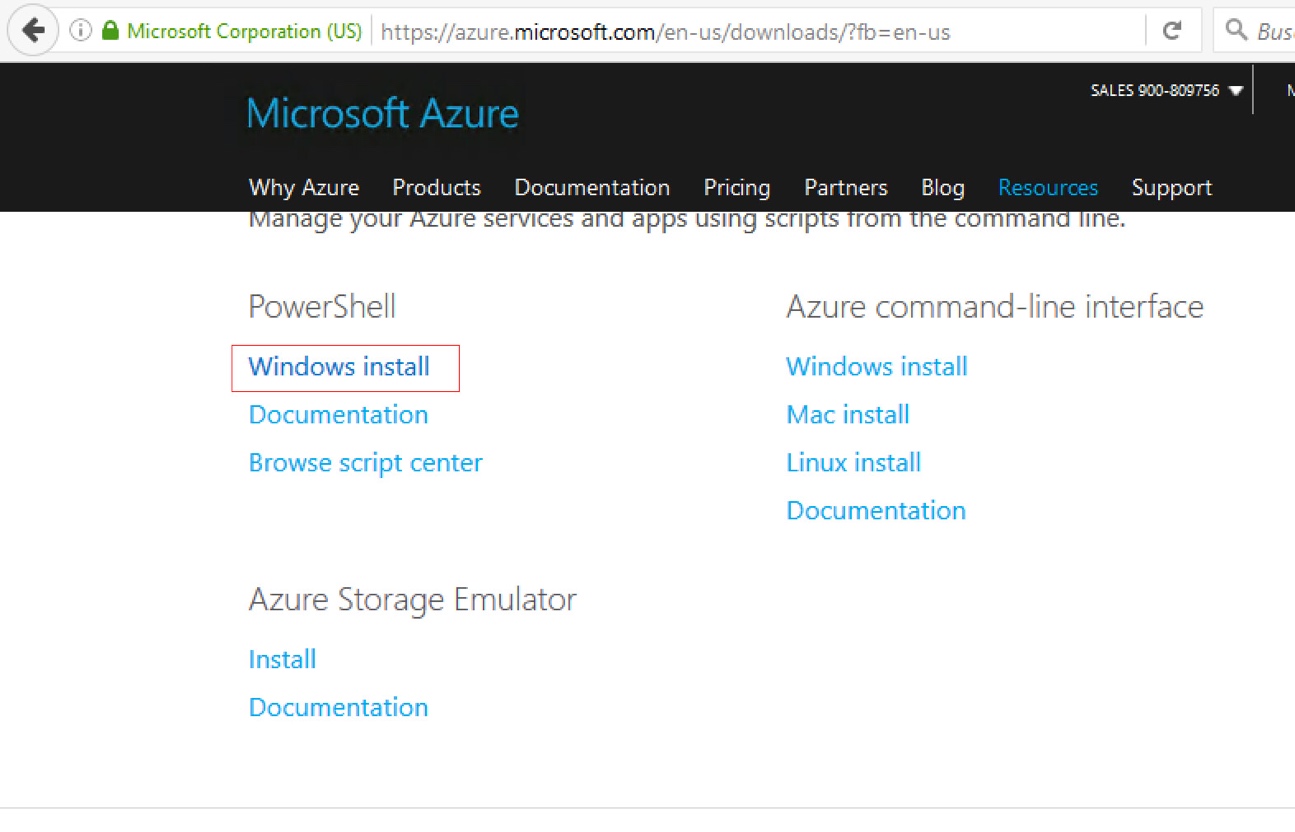Open Browse script center link
Screen dimensions: 1295x832
(365, 463)
